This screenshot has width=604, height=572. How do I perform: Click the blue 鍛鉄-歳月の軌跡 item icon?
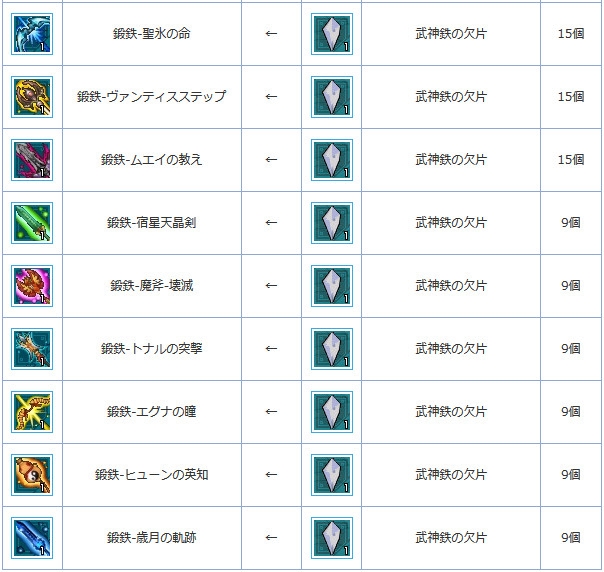pos(32,538)
